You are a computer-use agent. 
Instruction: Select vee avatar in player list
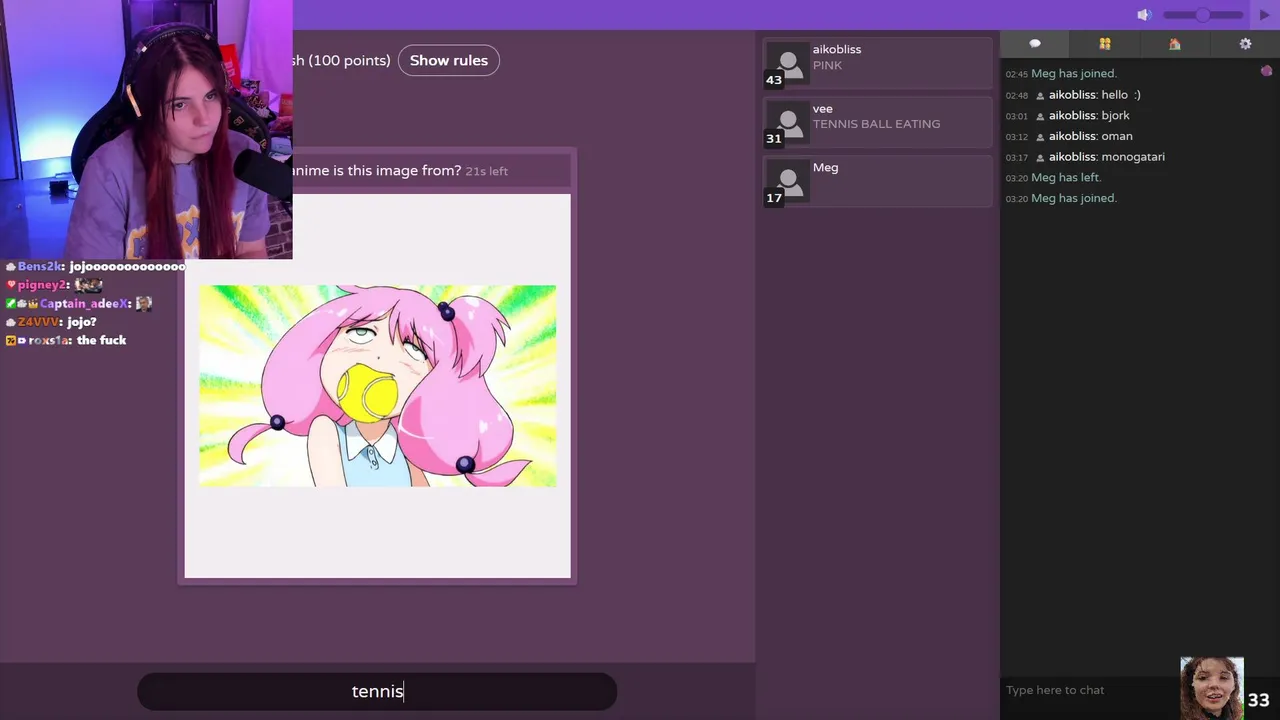(788, 123)
